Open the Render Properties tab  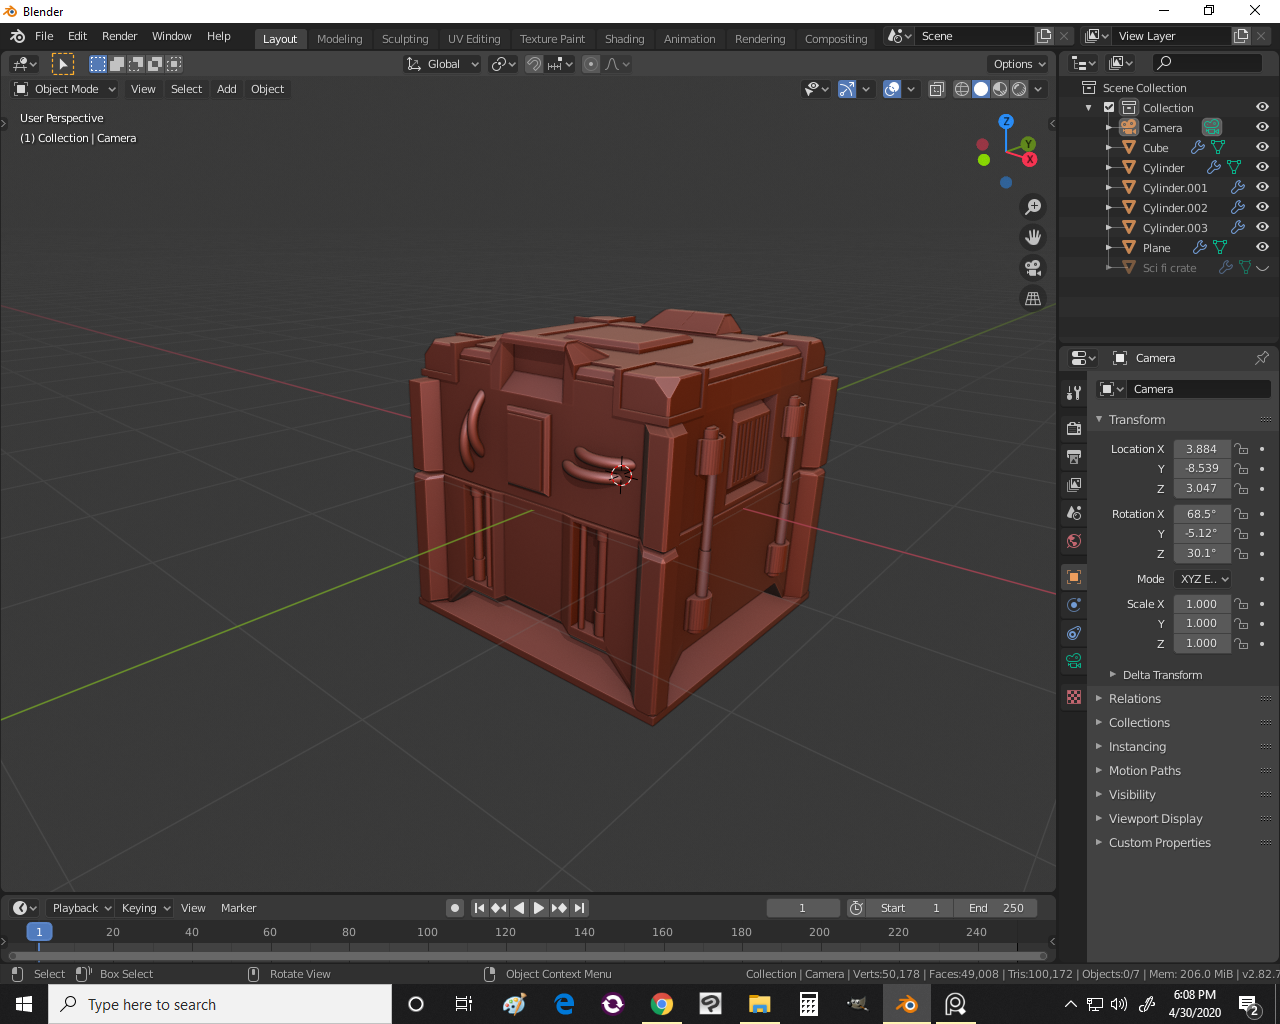point(1073,427)
